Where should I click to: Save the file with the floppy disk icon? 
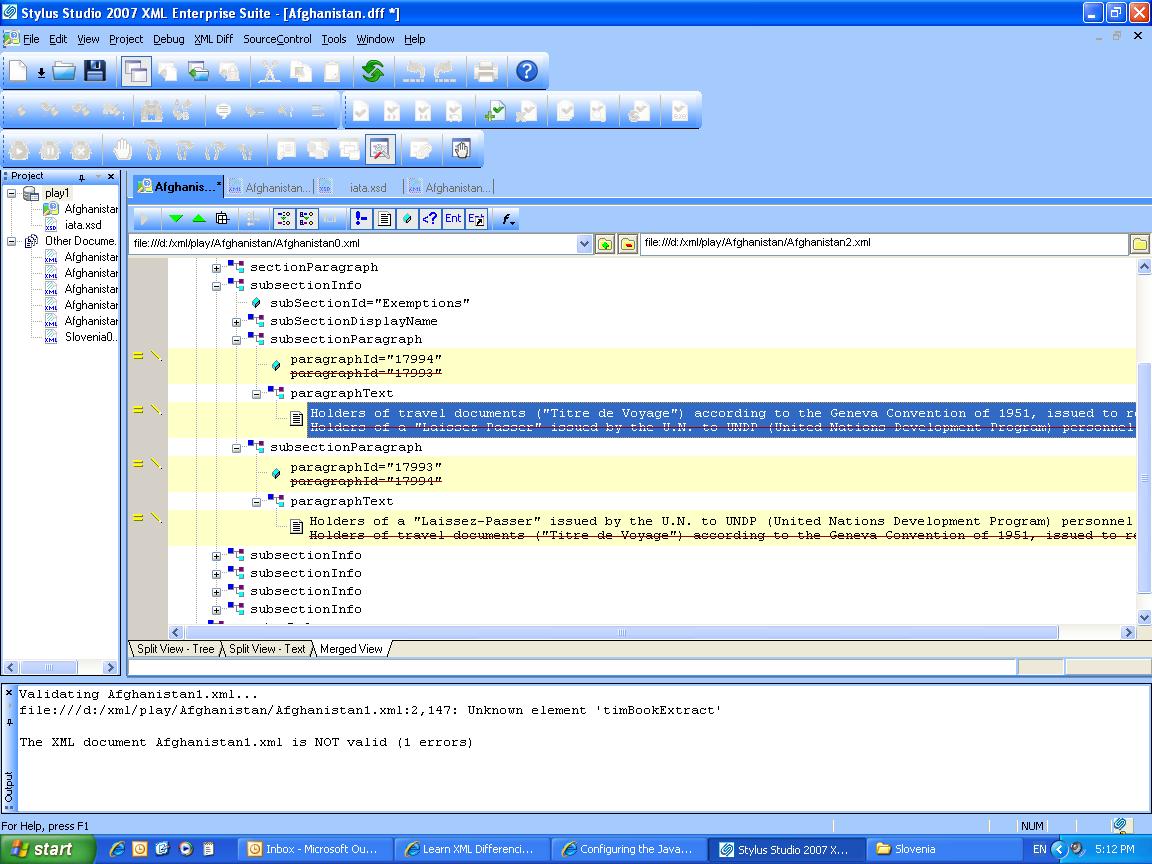(x=95, y=71)
